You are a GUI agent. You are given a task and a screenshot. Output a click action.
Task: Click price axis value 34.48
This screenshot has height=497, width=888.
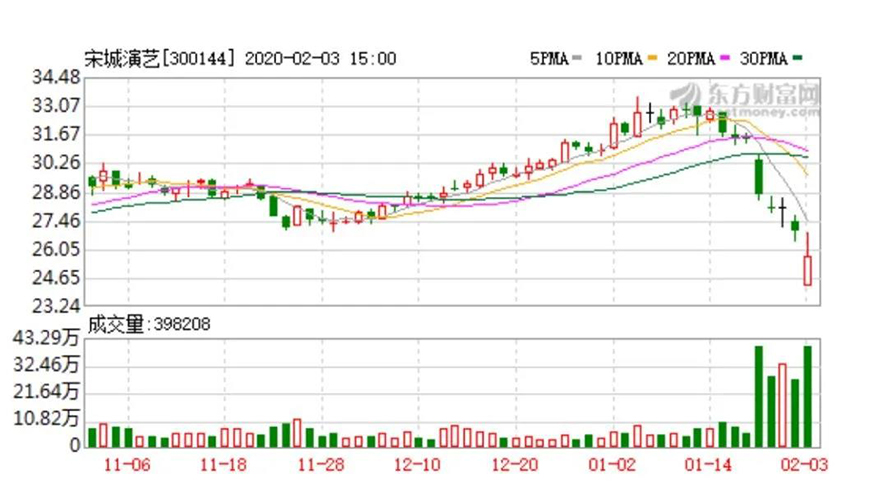[57, 77]
